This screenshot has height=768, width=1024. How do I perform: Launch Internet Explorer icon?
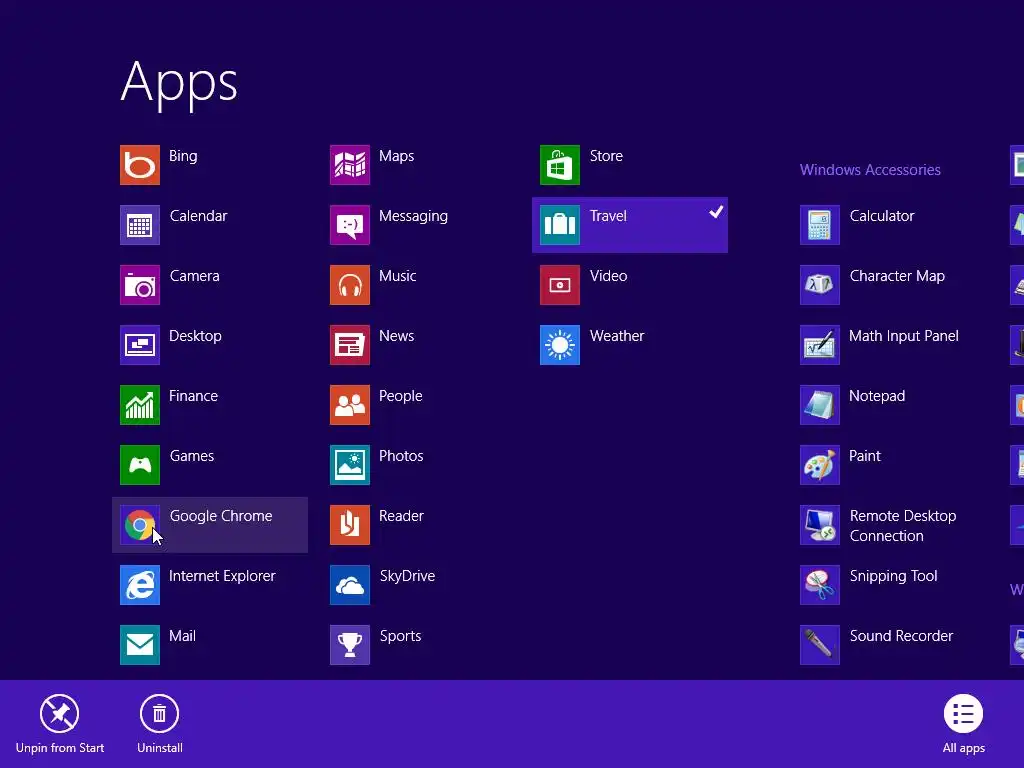coord(140,585)
